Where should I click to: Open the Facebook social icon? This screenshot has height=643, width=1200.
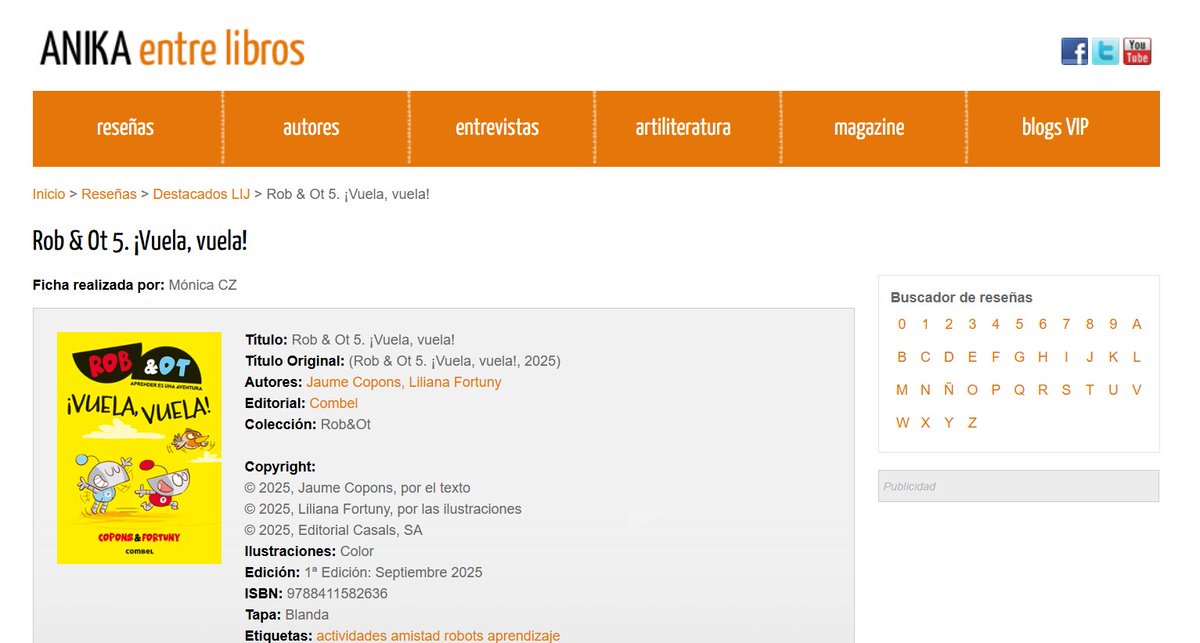click(1074, 51)
